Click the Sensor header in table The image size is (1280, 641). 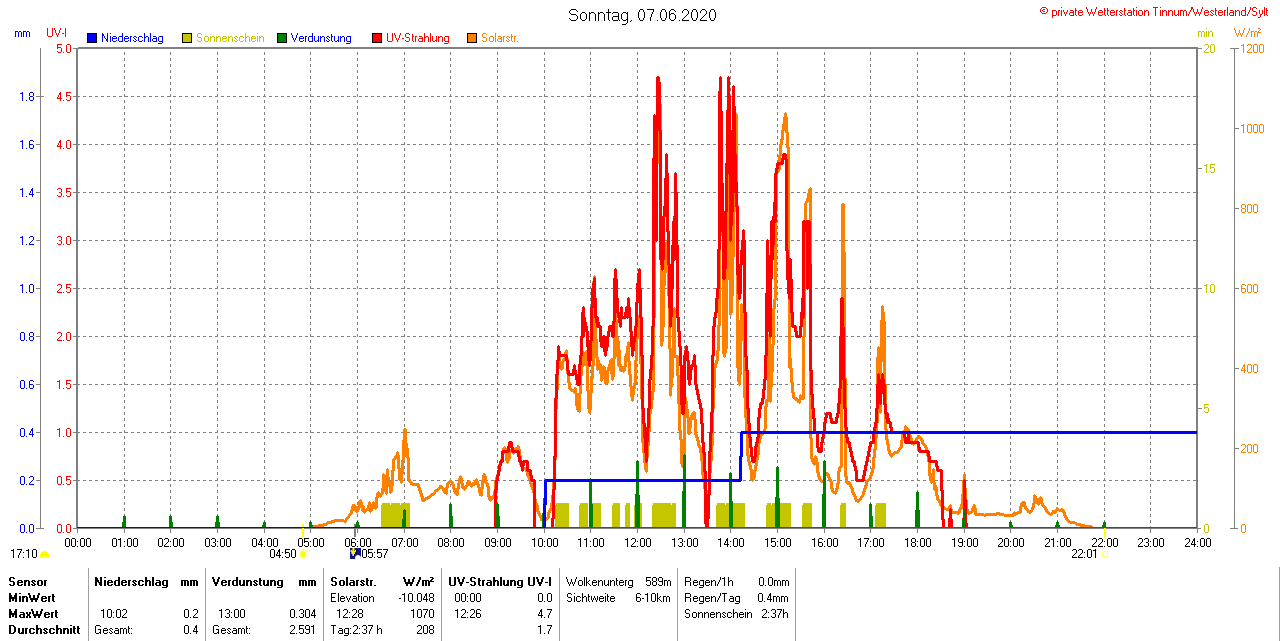tap(27, 582)
